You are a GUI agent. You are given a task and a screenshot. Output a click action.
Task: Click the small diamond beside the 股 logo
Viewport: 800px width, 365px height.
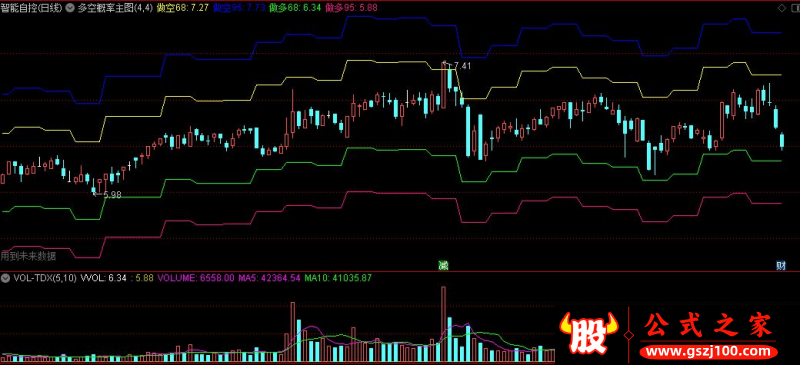pos(629,335)
